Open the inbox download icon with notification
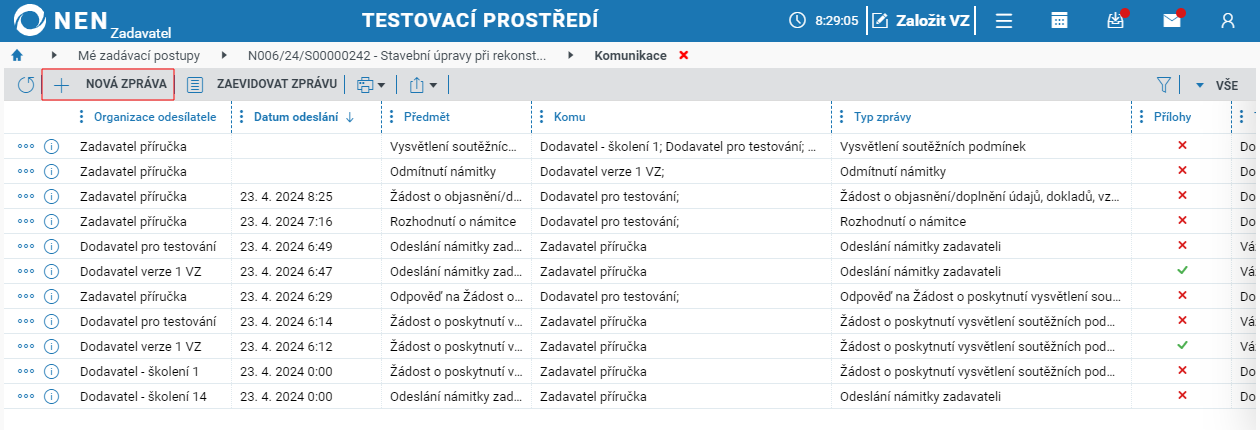This screenshot has height=430, width=1260. 1116,21
